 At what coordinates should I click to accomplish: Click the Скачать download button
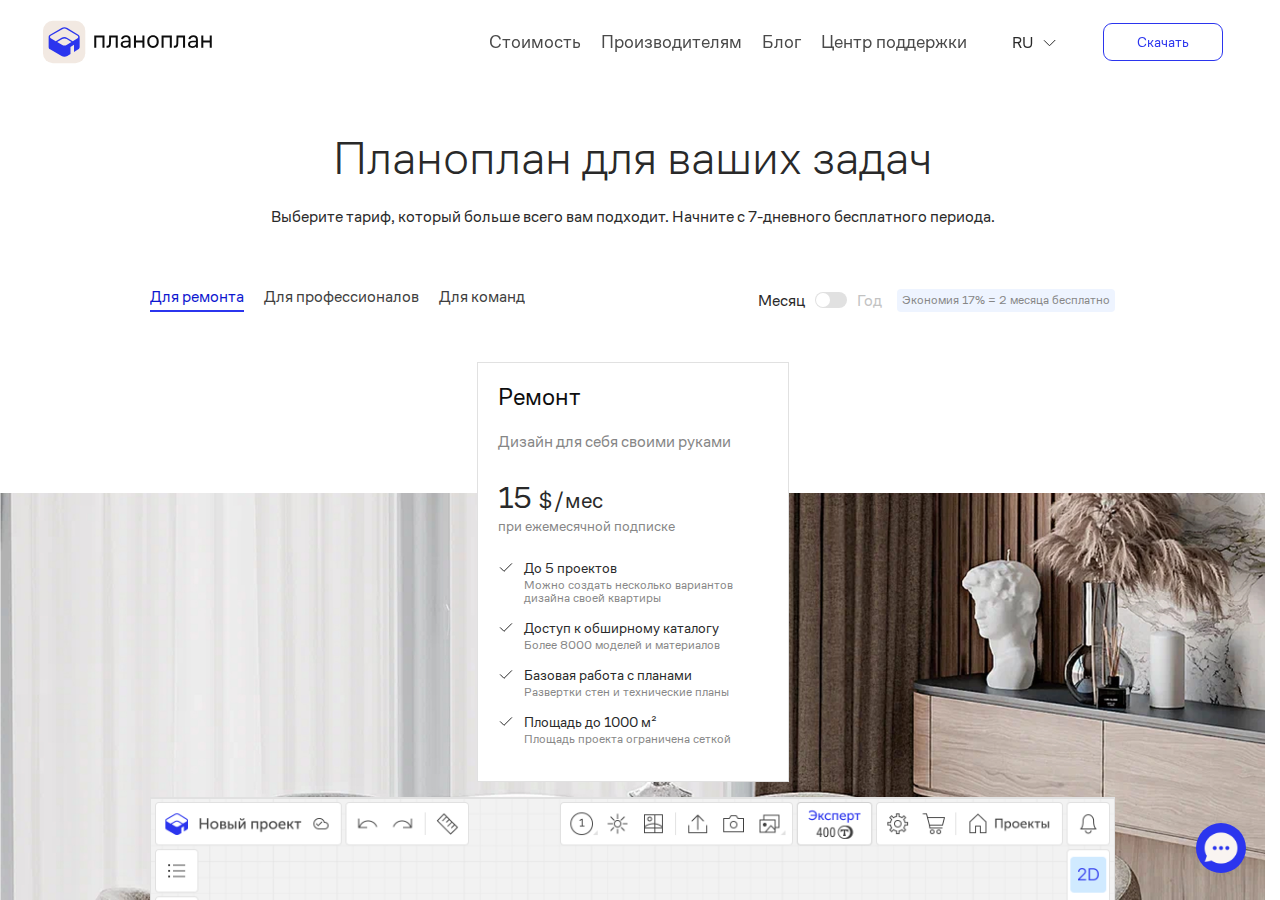[1163, 42]
